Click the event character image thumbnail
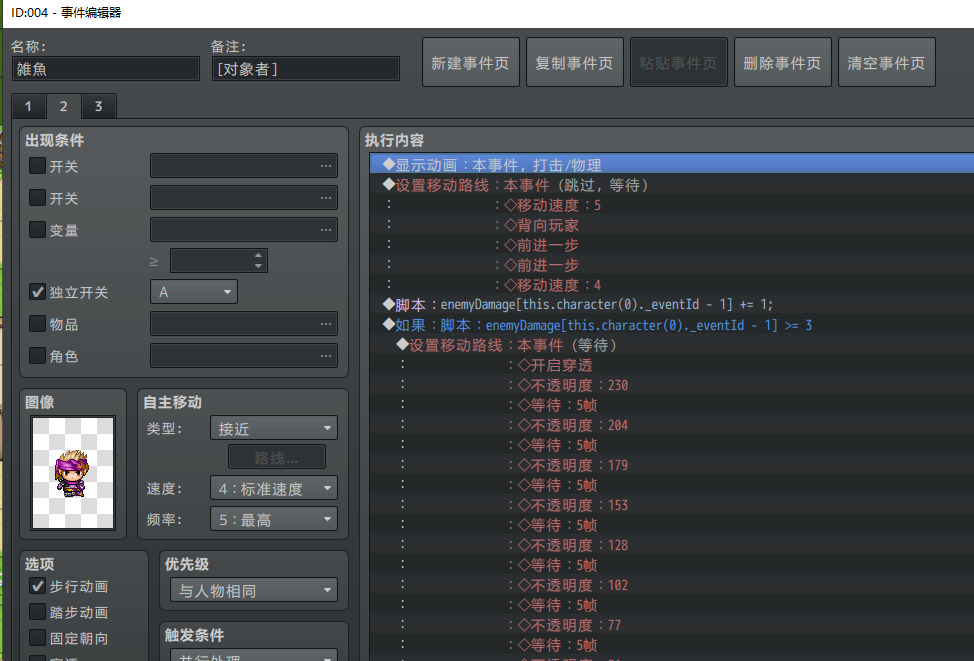The width and height of the screenshot is (974, 661). pyautogui.click(x=73, y=472)
